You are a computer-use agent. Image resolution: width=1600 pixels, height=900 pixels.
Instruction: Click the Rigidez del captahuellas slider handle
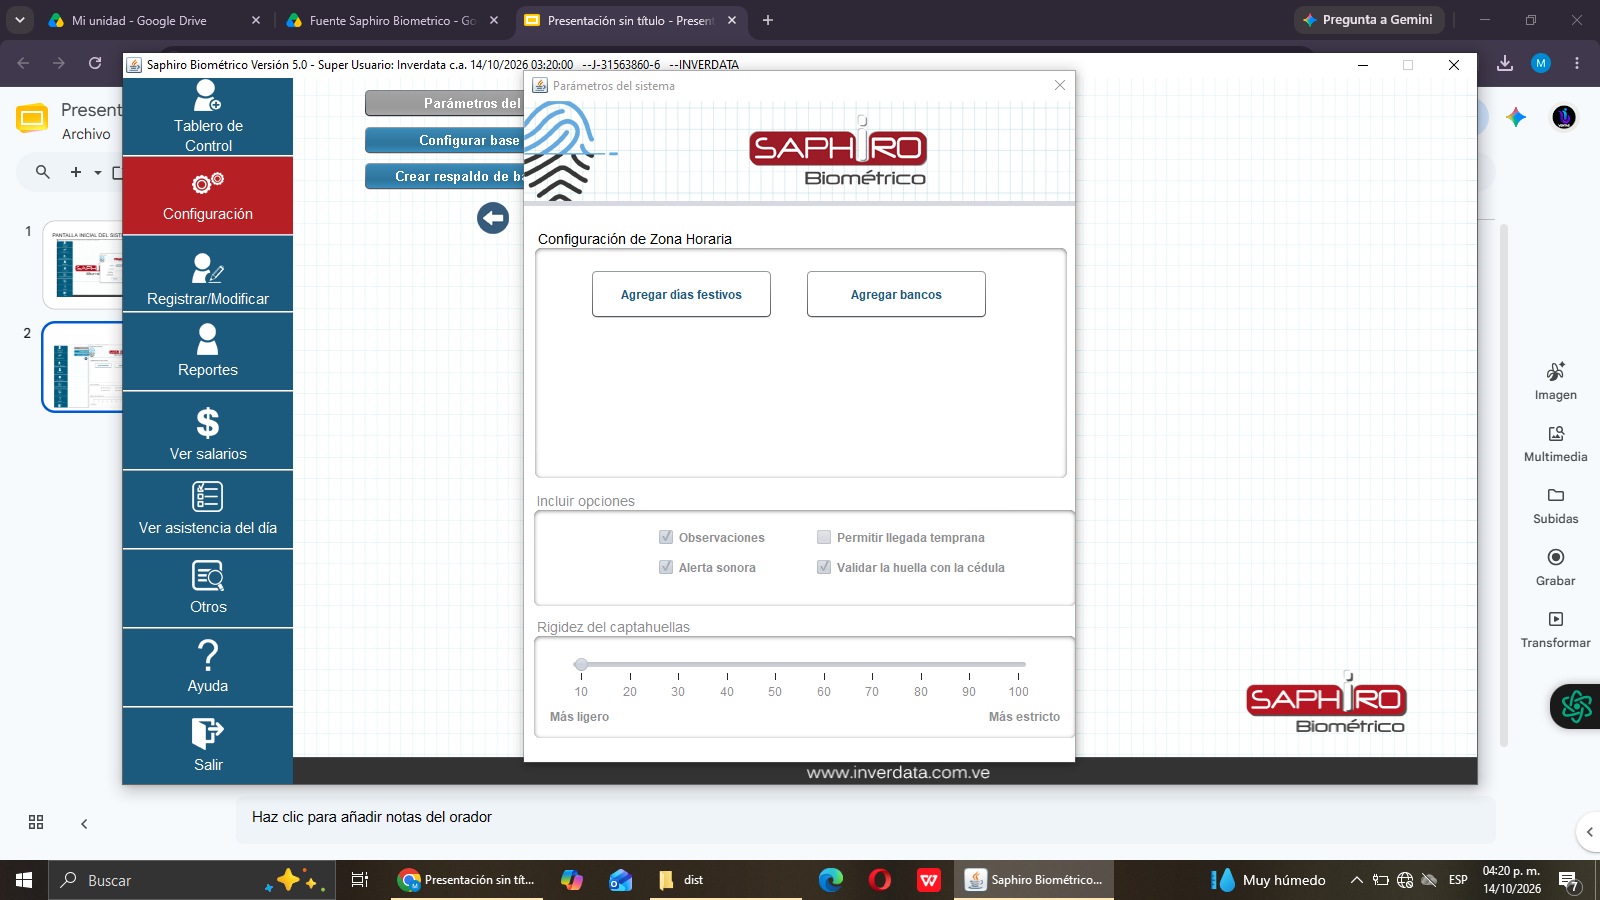(x=581, y=664)
